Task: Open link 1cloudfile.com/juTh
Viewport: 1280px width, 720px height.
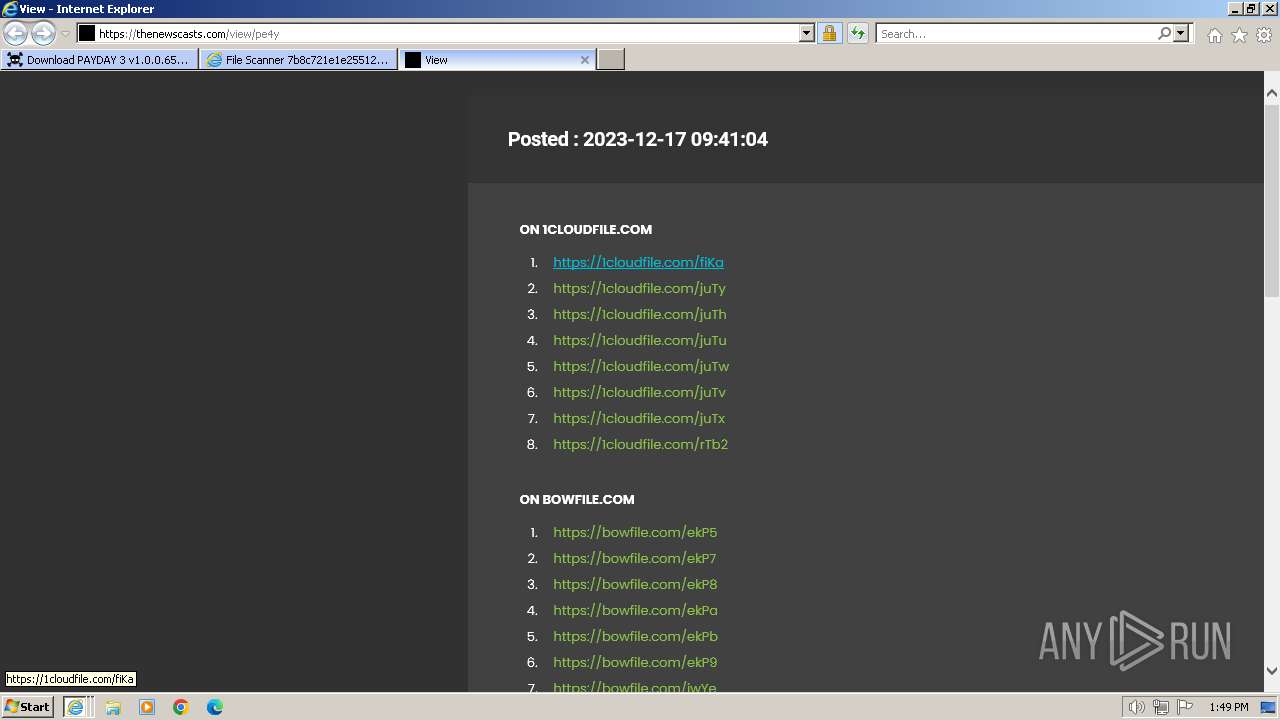Action: 640,314
